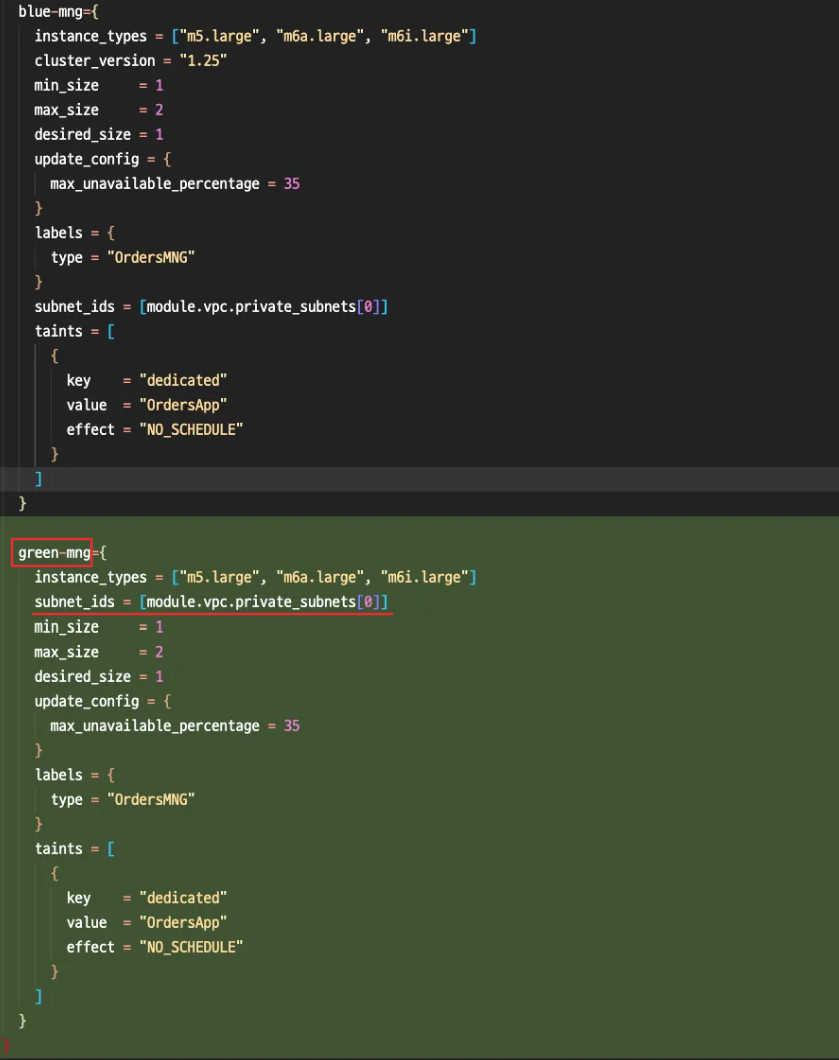This screenshot has width=839, height=1060.
Task: Select "m6a.large" in the green-mng block
Action: [x=320, y=577]
